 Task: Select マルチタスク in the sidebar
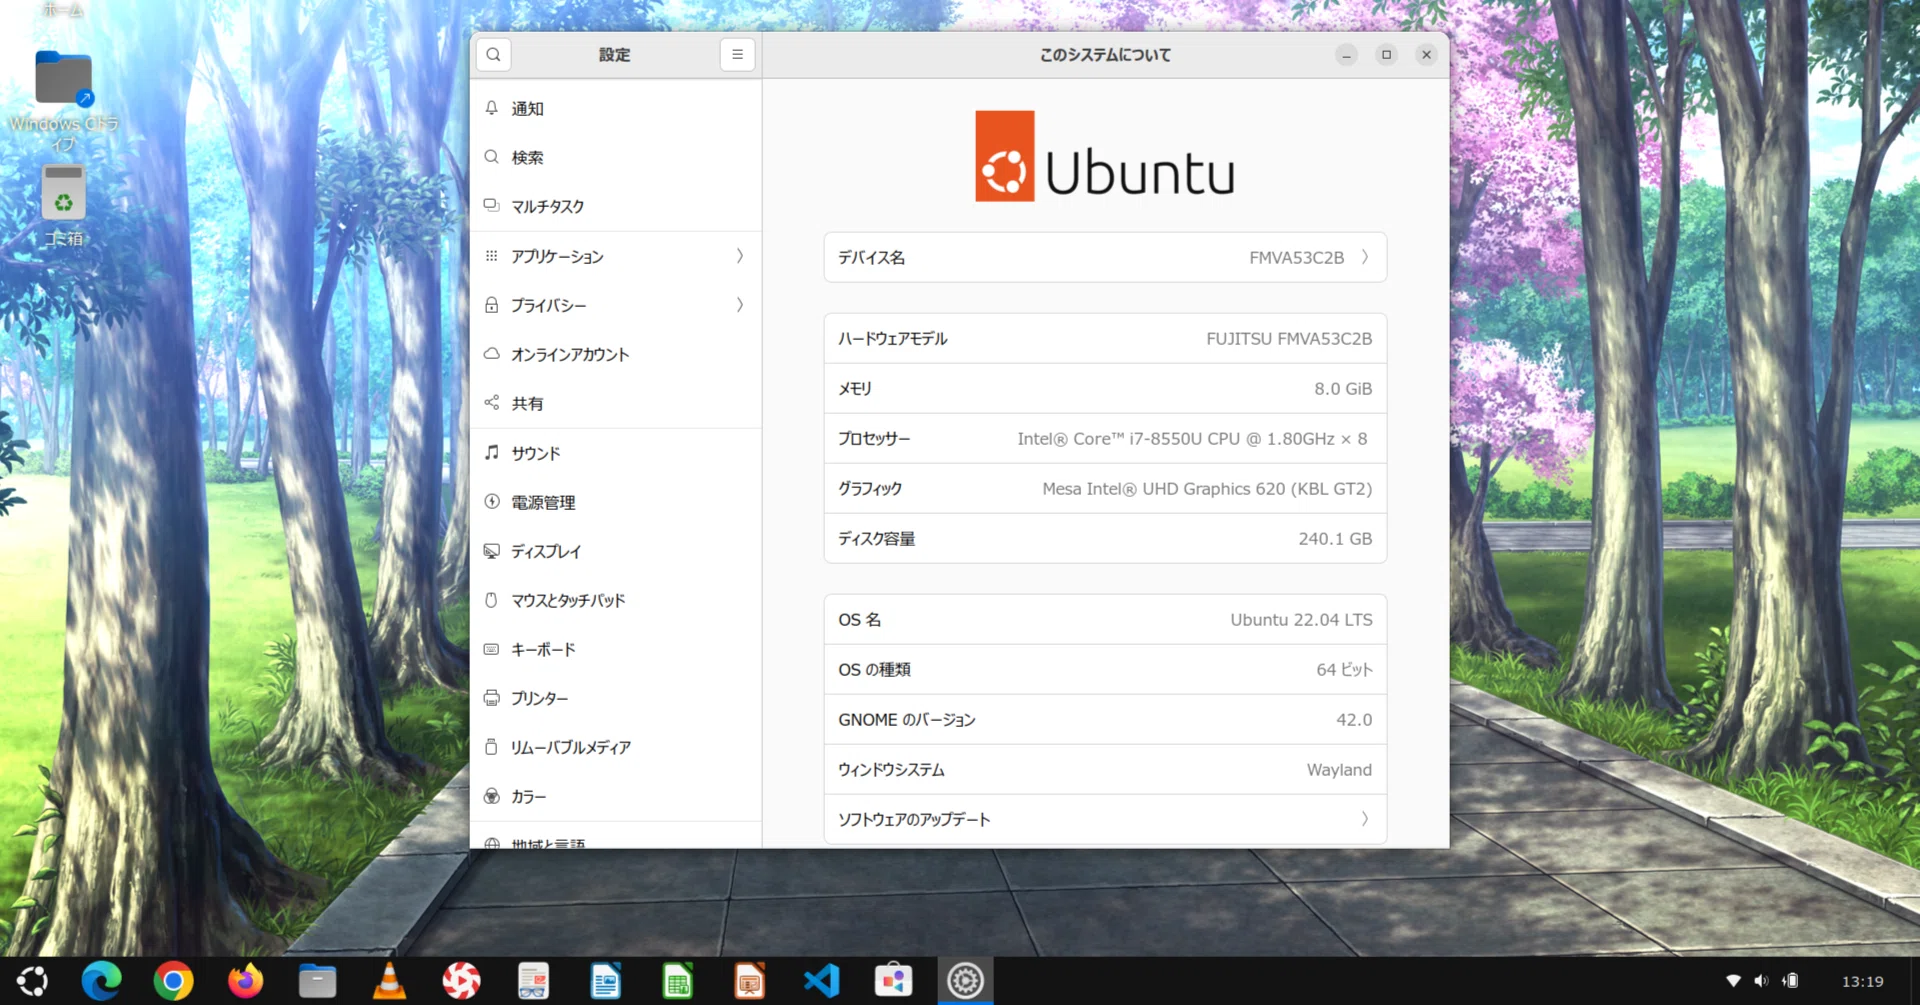616,207
